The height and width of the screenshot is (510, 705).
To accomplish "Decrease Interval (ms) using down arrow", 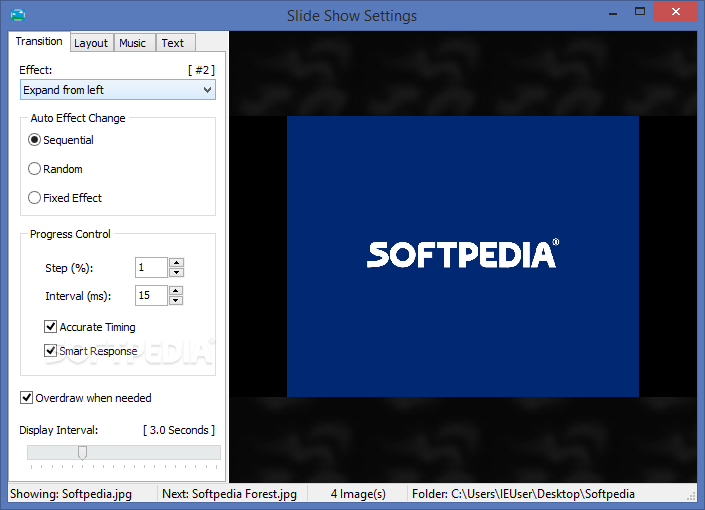I will [176, 300].
